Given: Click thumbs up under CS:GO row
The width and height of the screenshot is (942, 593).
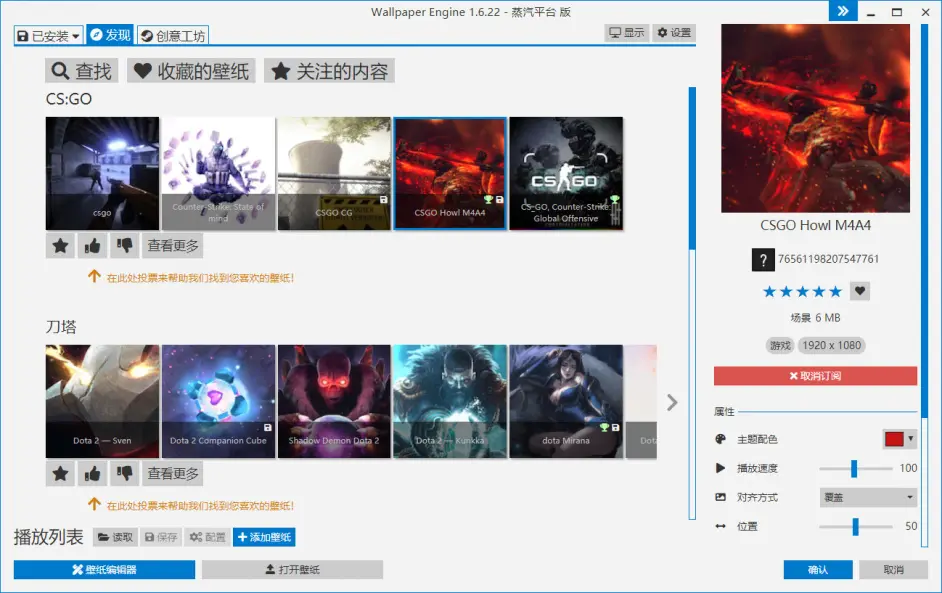Looking at the screenshot, I should tap(93, 246).
